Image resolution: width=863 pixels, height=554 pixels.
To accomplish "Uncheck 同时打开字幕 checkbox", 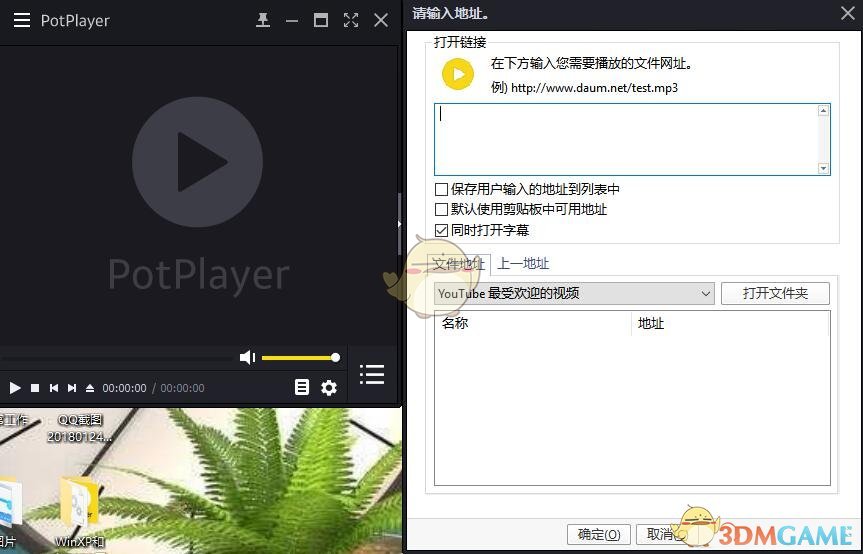I will pos(441,231).
